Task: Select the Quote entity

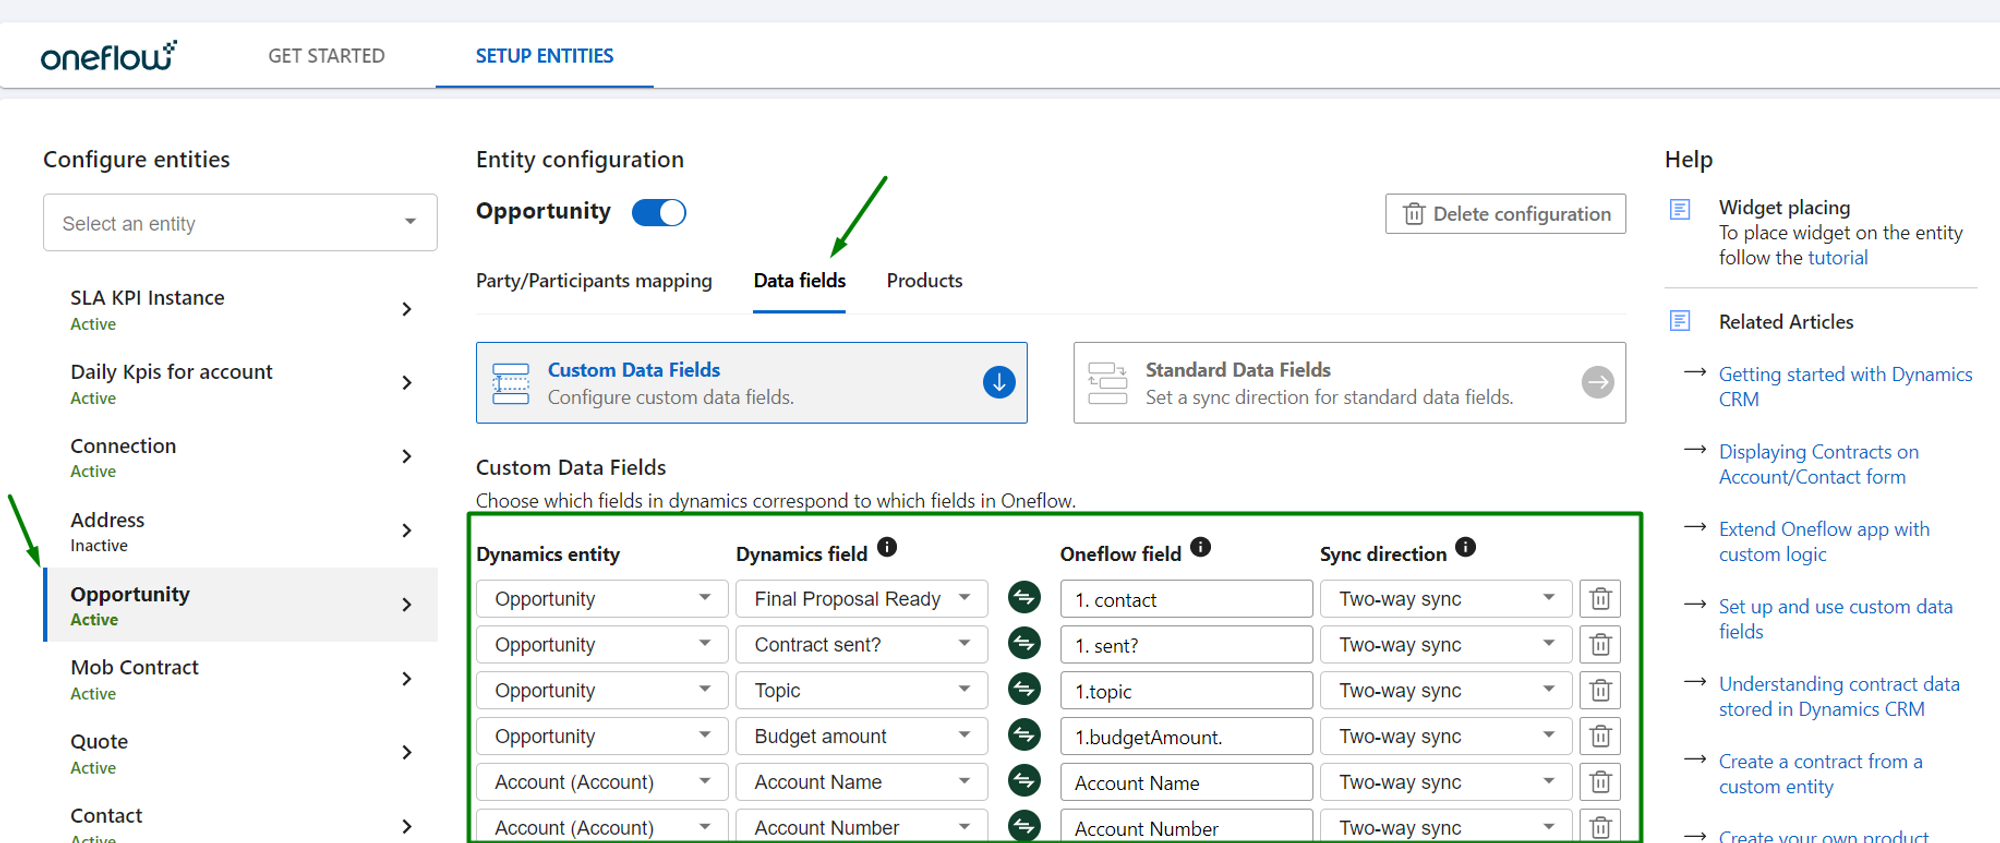Action: pyautogui.click(x=241, y=753)
